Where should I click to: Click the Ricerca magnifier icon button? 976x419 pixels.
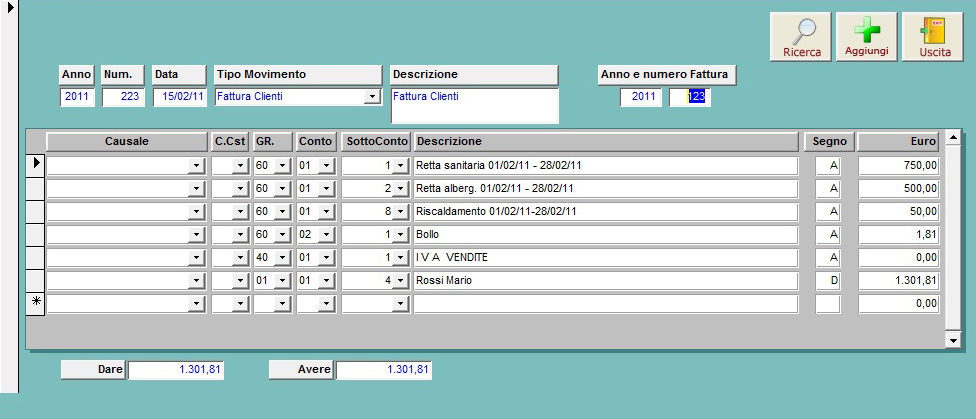[x=801, y=38]
